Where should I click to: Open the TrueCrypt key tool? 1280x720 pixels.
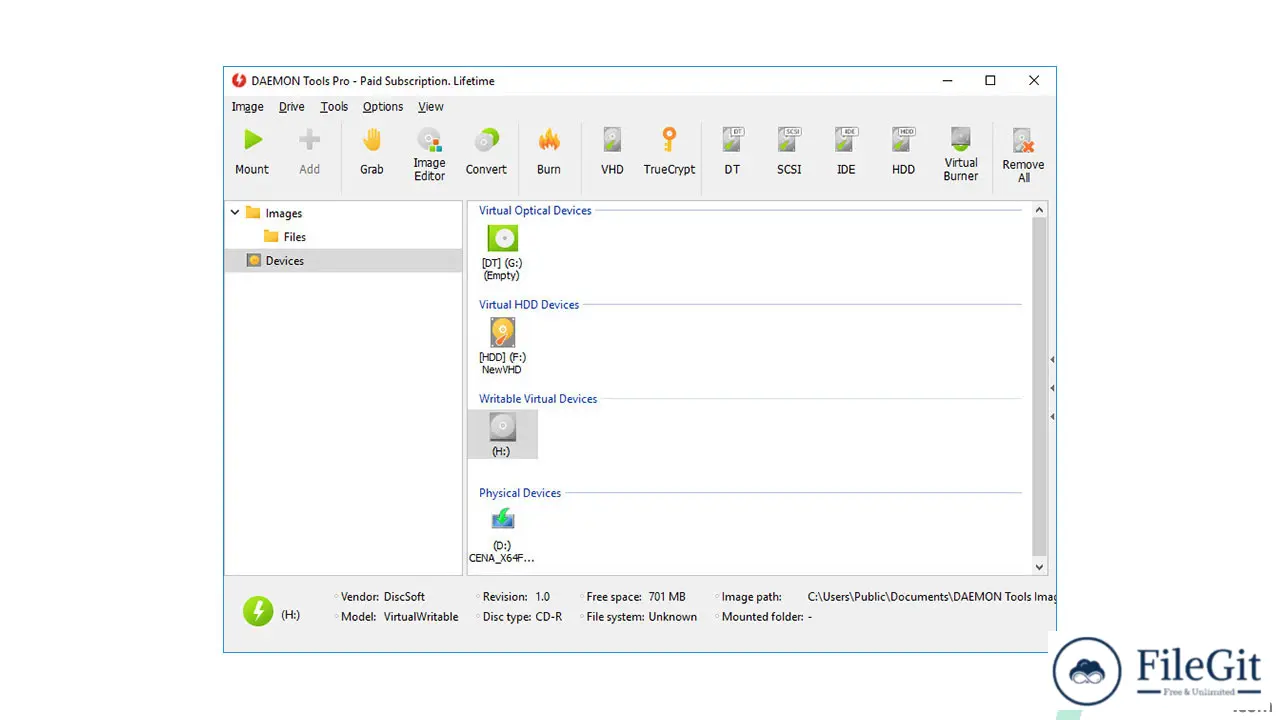[669, 140]
